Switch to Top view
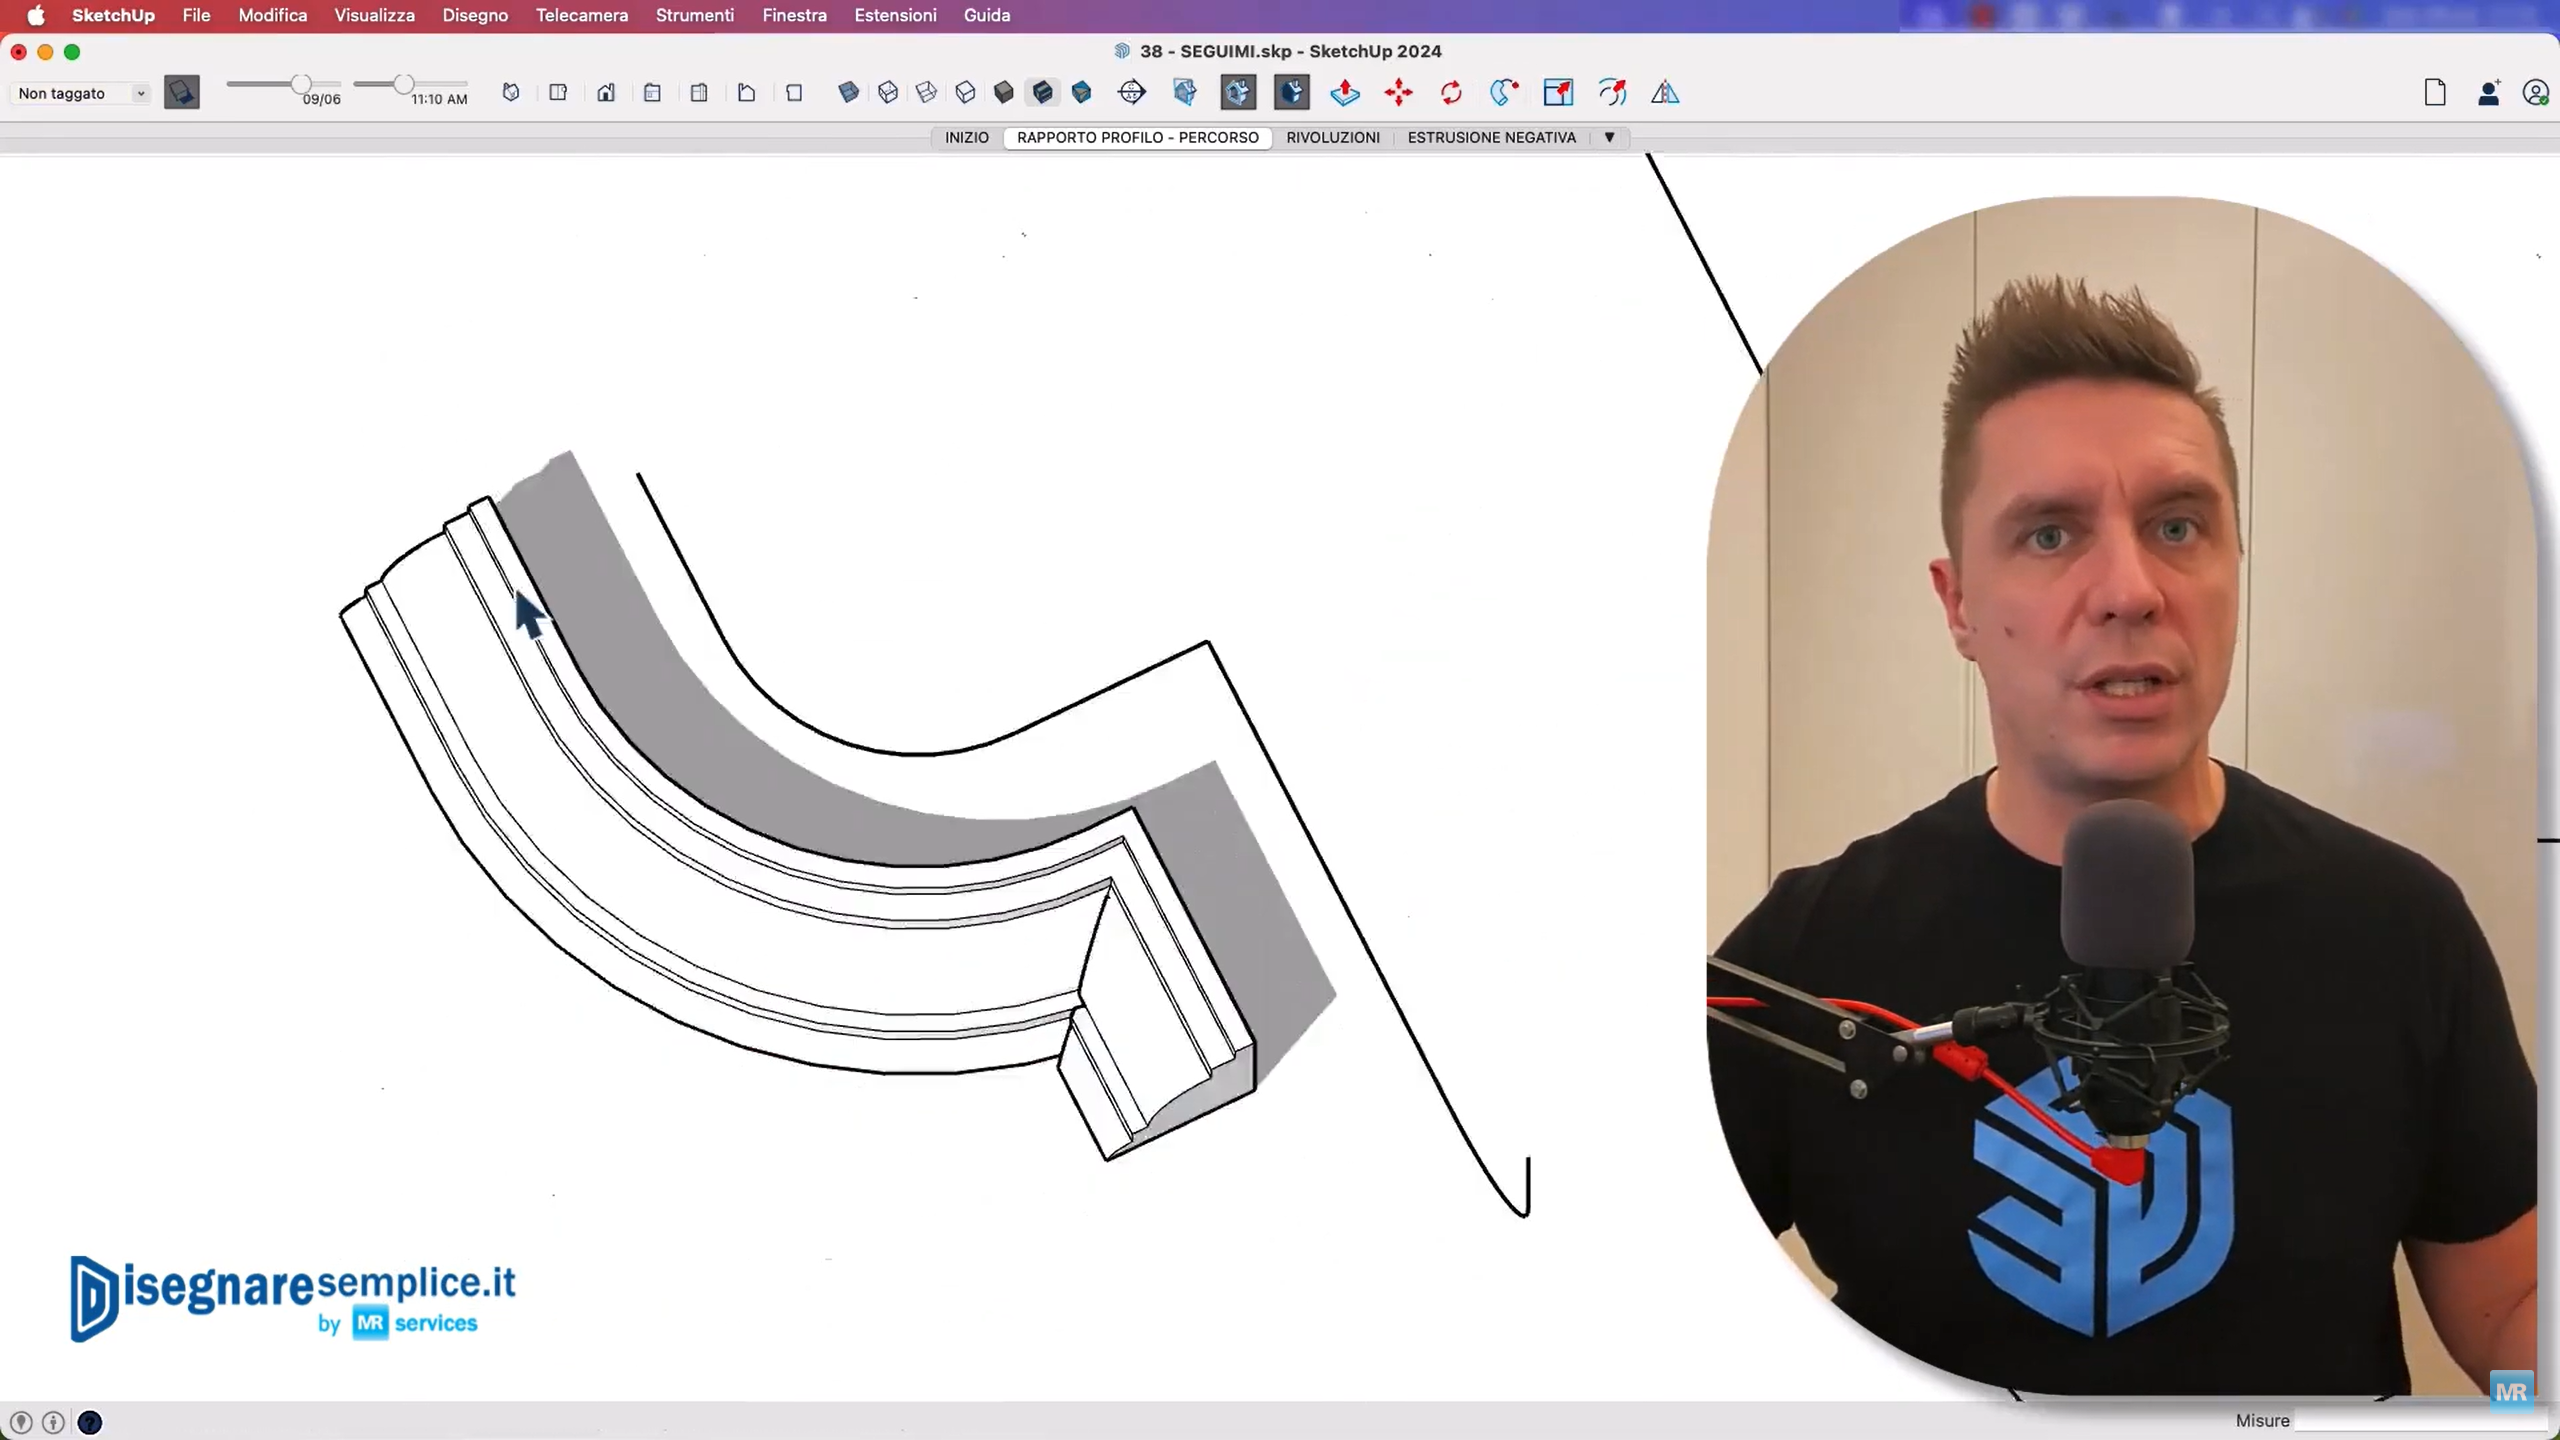The width and height of the screenshot is (2560, 1440). click(x=558, y=93)
